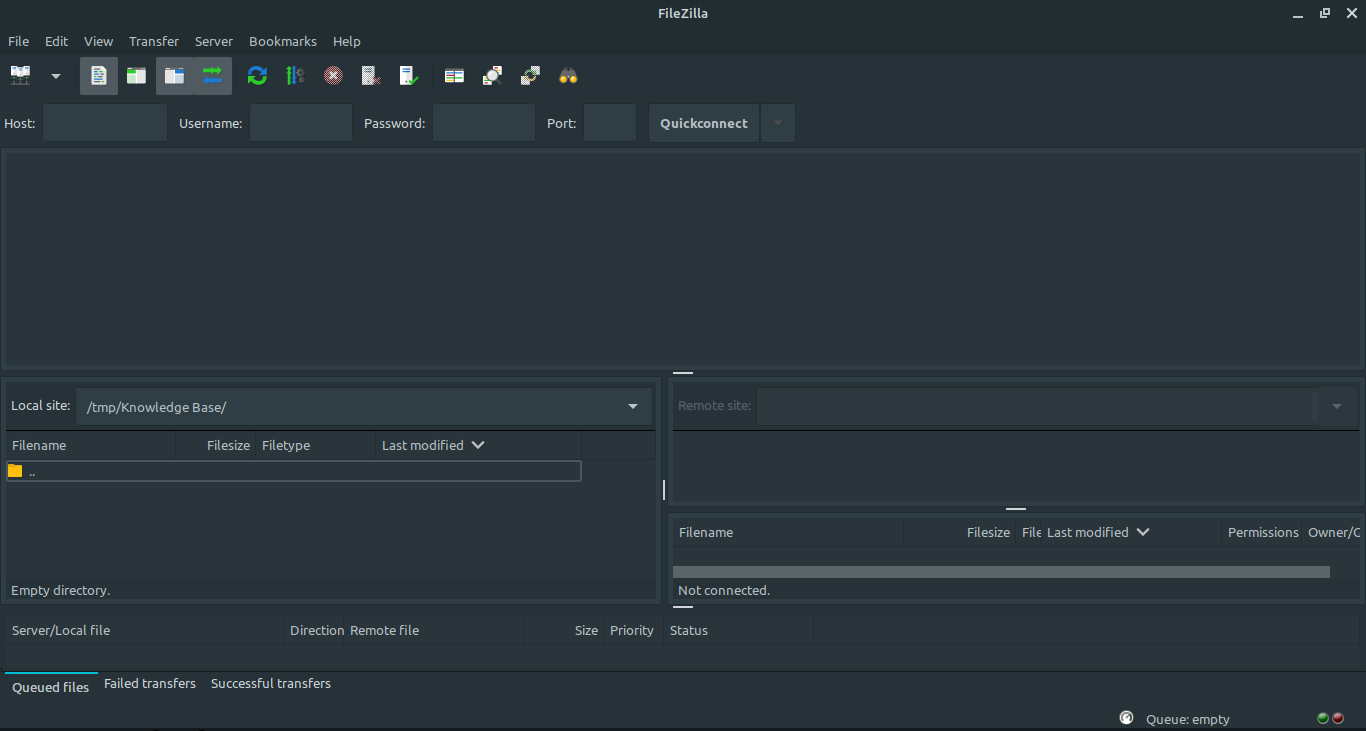Image resolution: width=1366 pixels, height=731 pixels.
Task: Toggle directory comparison icon
Action: tap(492, 76)
